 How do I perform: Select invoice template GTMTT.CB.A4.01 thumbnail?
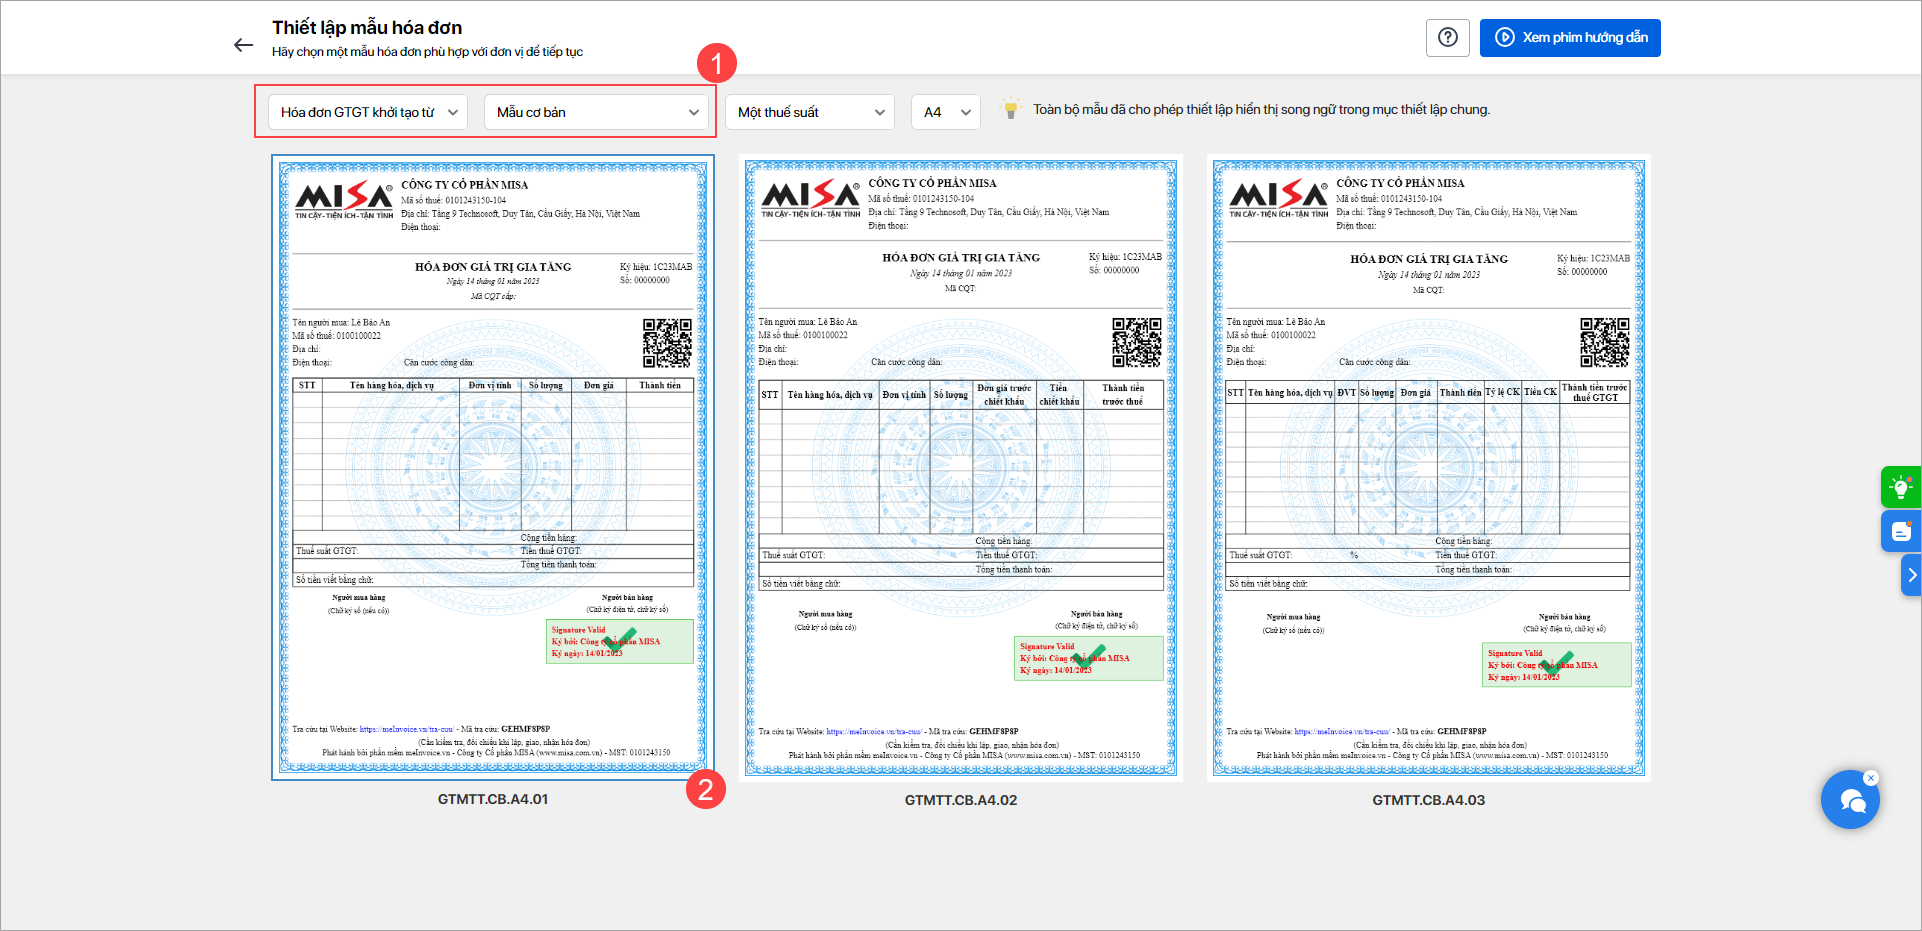[493, 467]
